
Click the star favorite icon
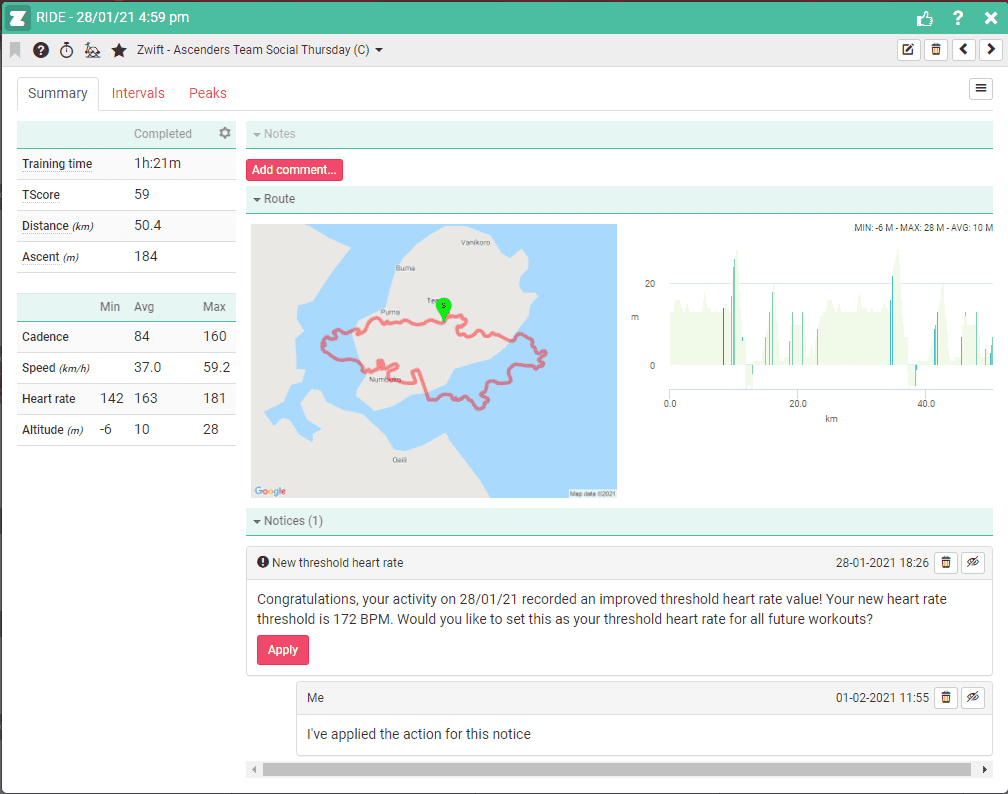(119, 50)
